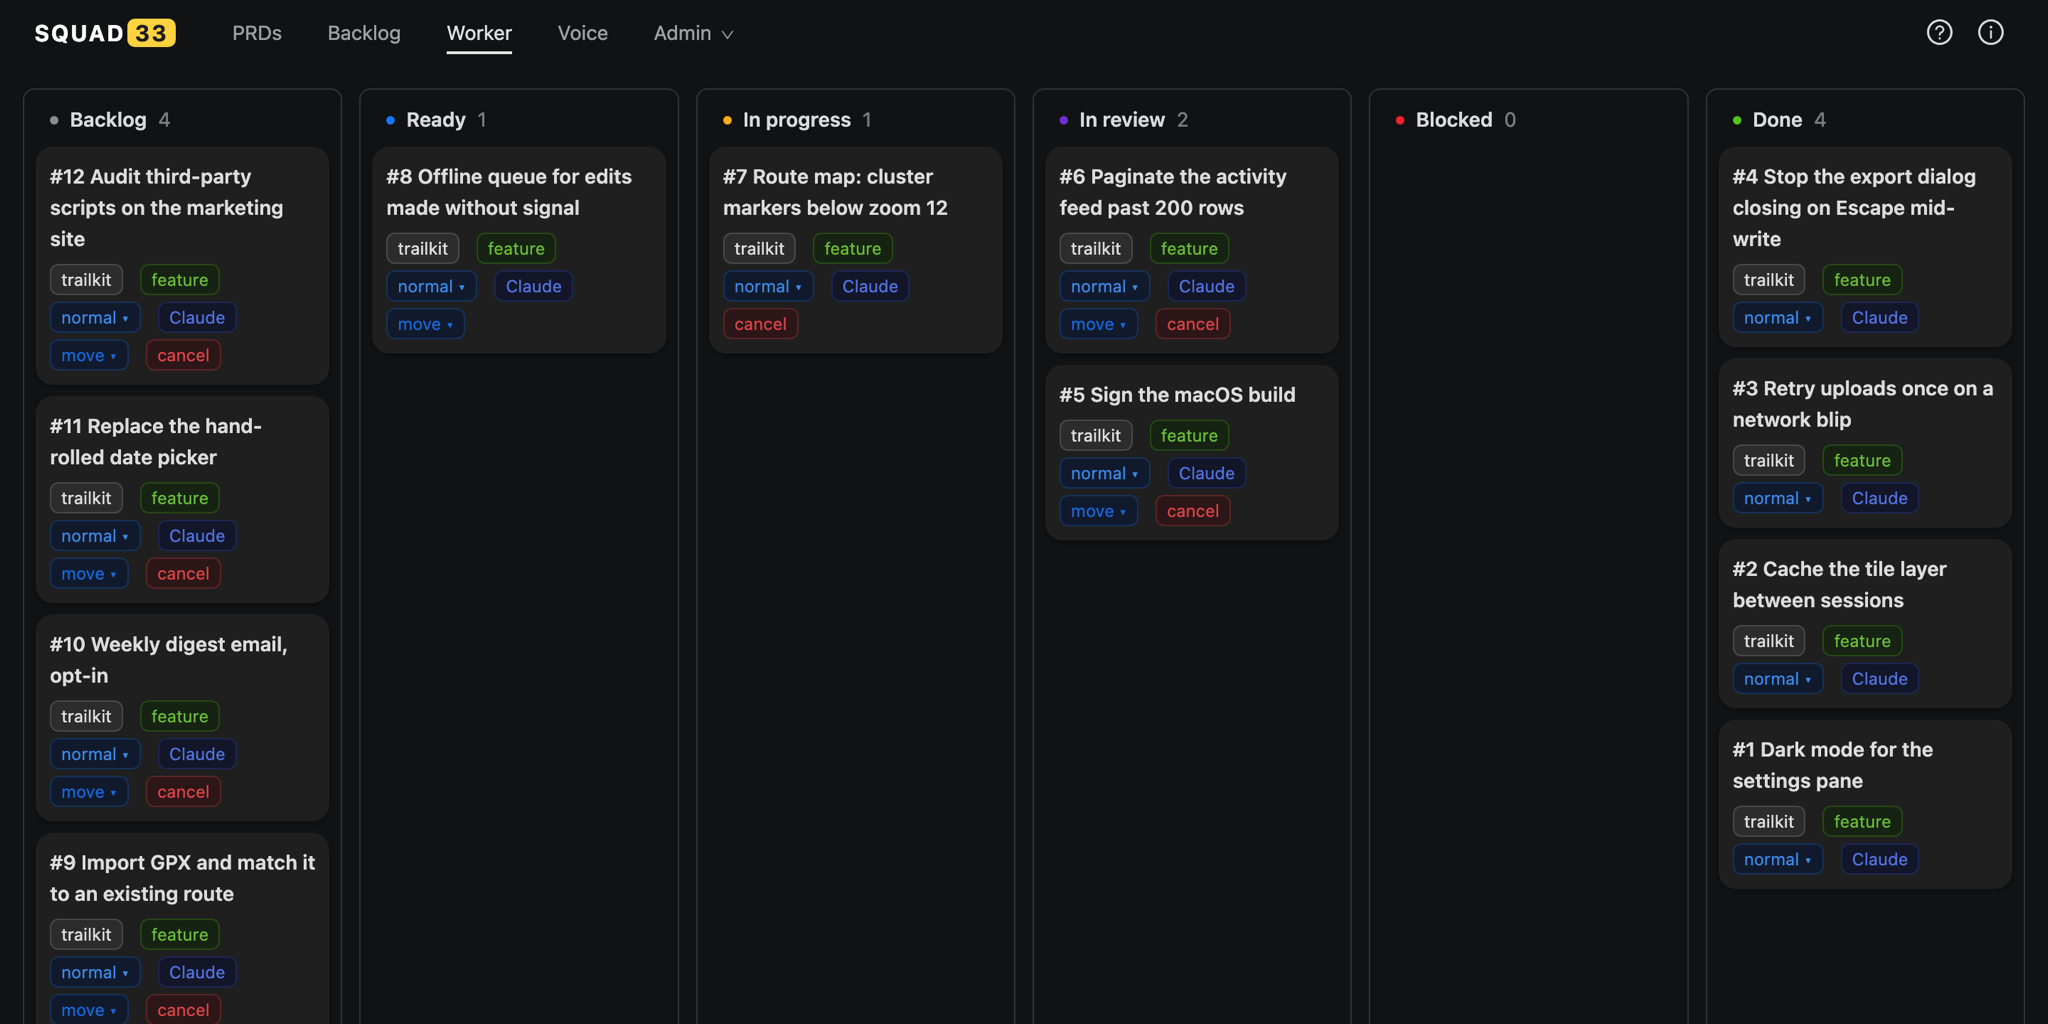Open move dropdown on card #11

(x=89, y=574)
